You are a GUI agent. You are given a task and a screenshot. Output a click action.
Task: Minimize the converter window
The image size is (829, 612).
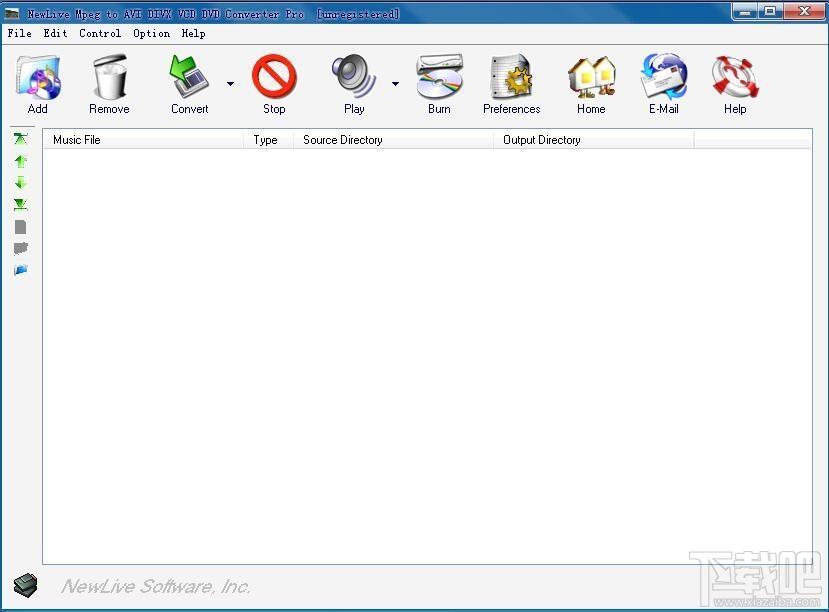coord(745,12)
